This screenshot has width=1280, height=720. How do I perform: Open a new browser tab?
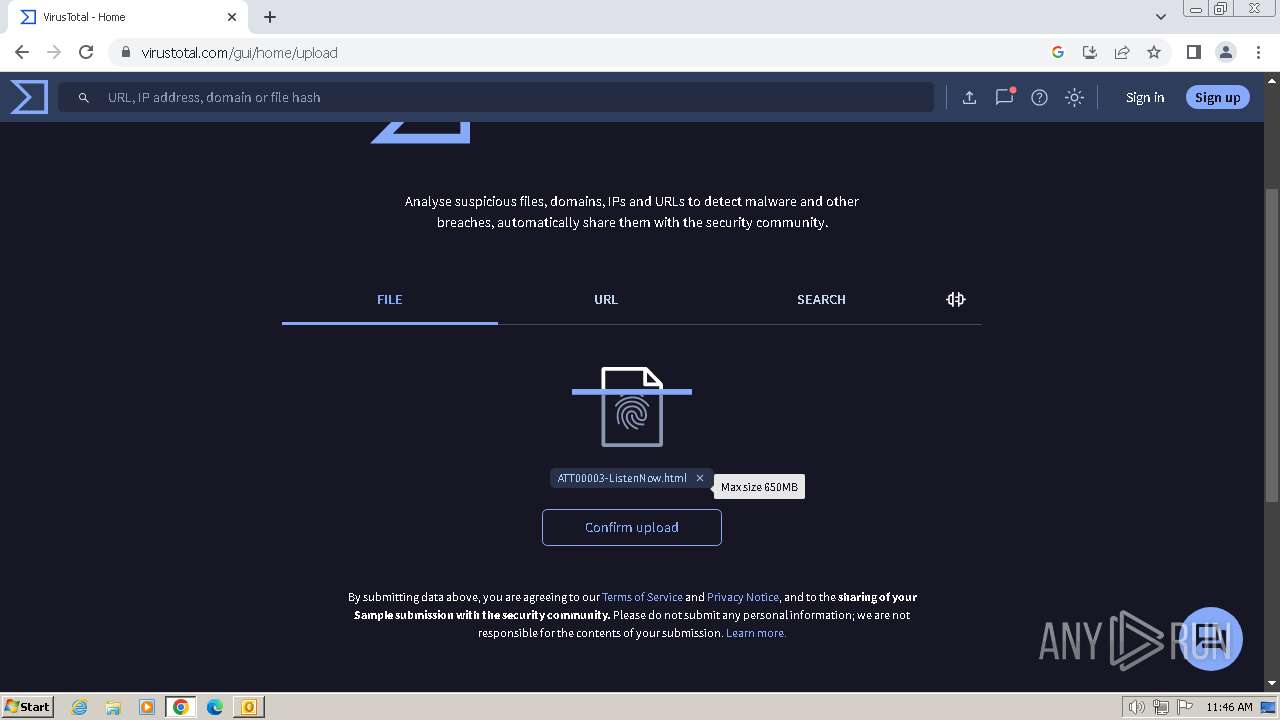tap(270, 17)
